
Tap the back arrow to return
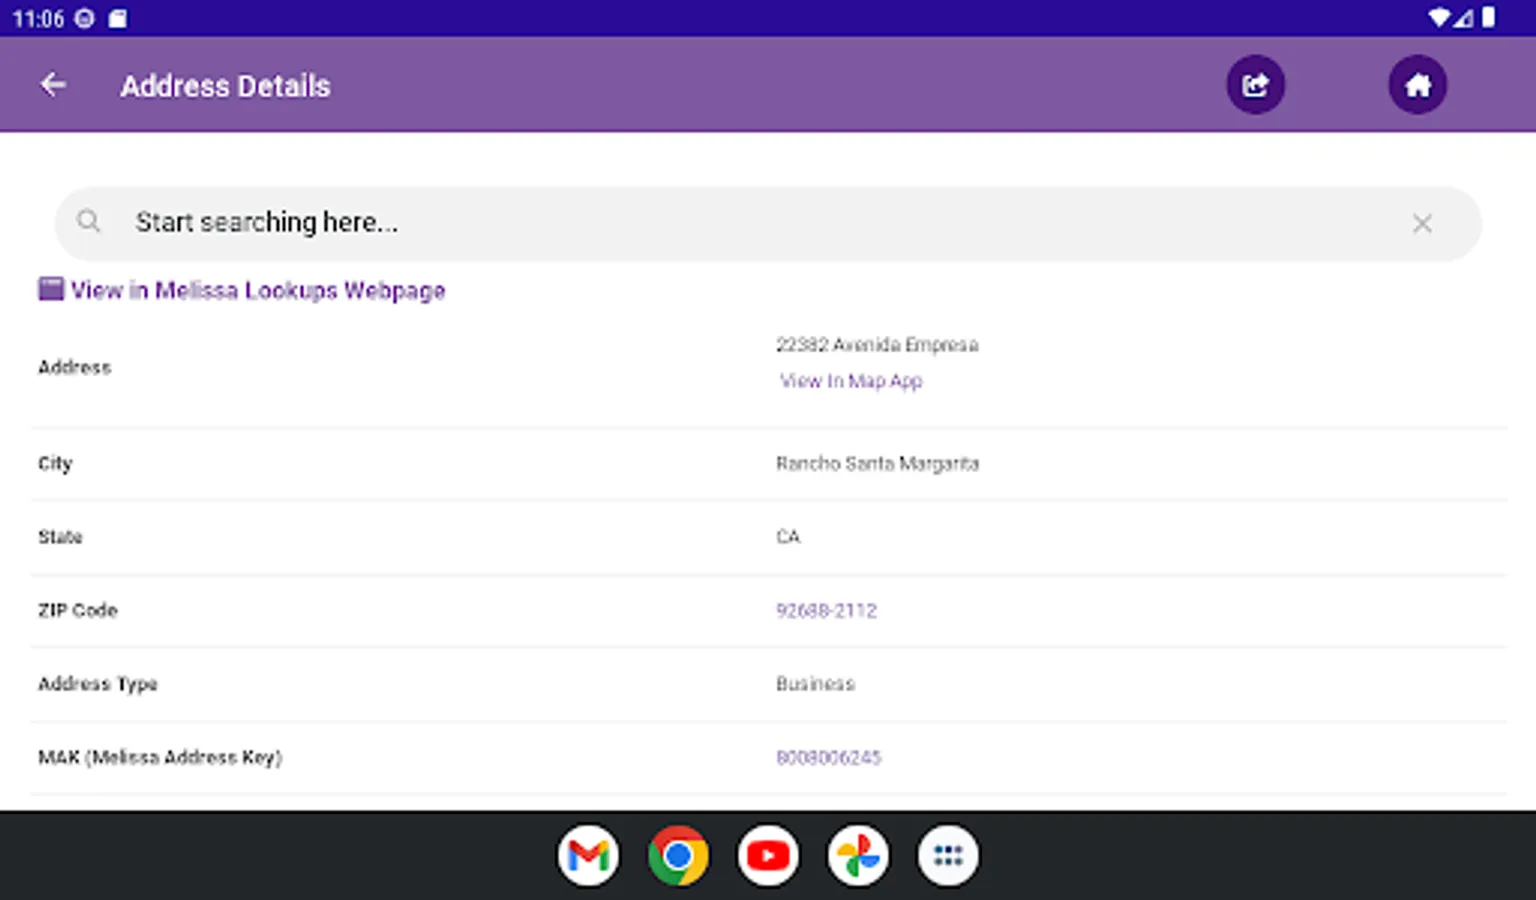52,84
